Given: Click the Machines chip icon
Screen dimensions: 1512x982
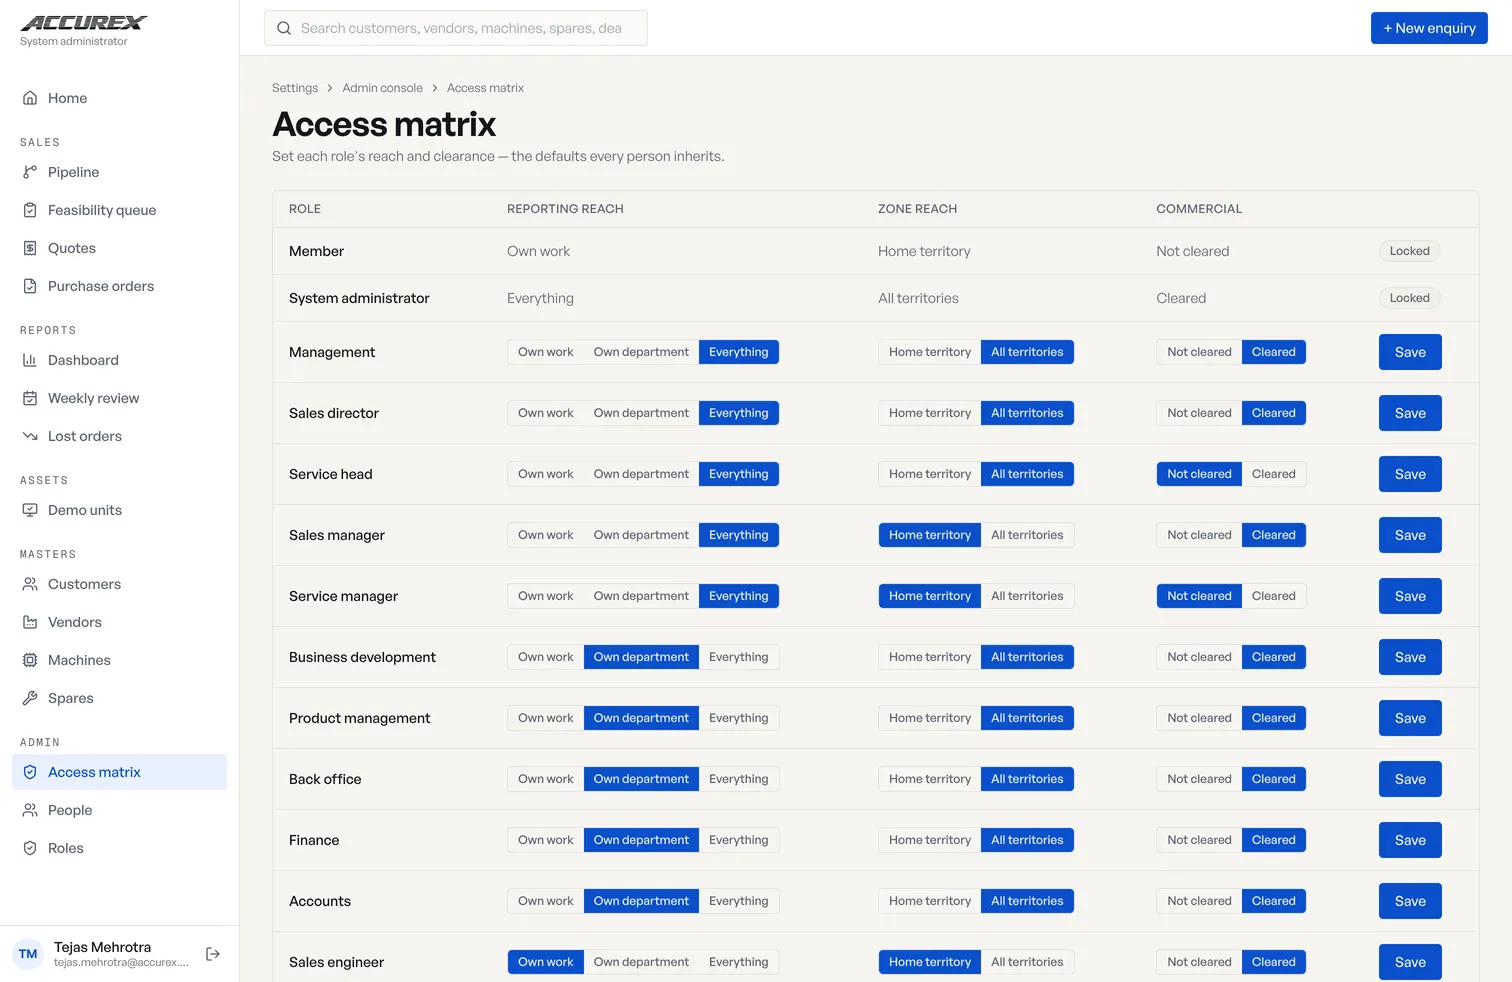Looking at the screenshot, I should click(x=30, y=660).
